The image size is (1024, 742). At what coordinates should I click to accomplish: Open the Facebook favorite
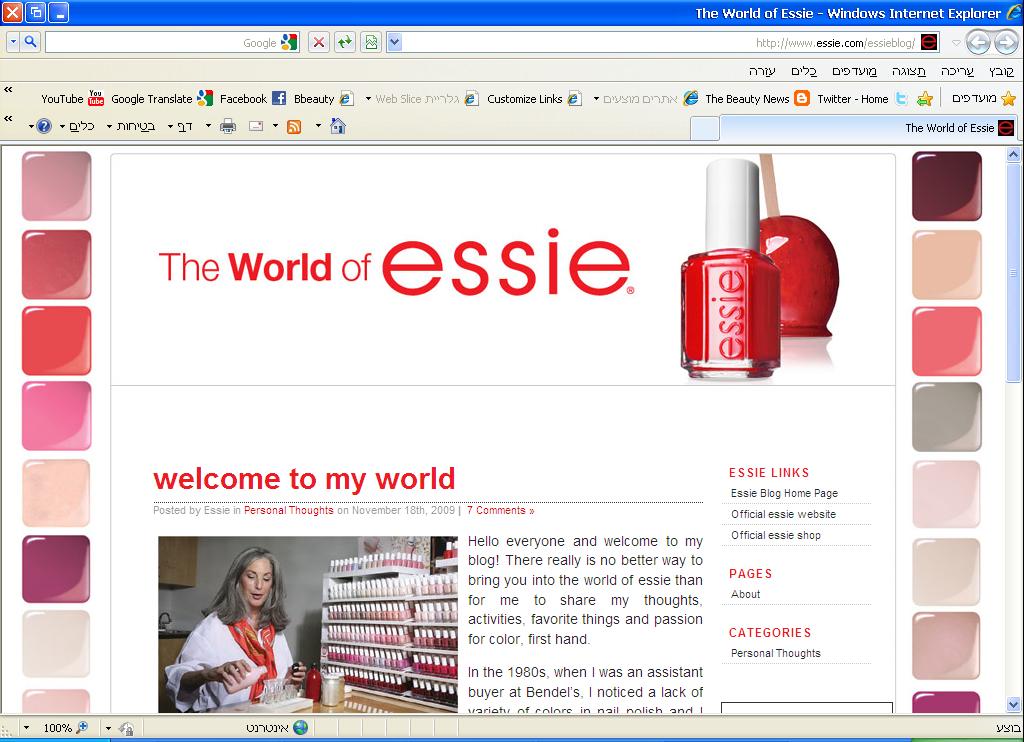(x=253, y=99)
